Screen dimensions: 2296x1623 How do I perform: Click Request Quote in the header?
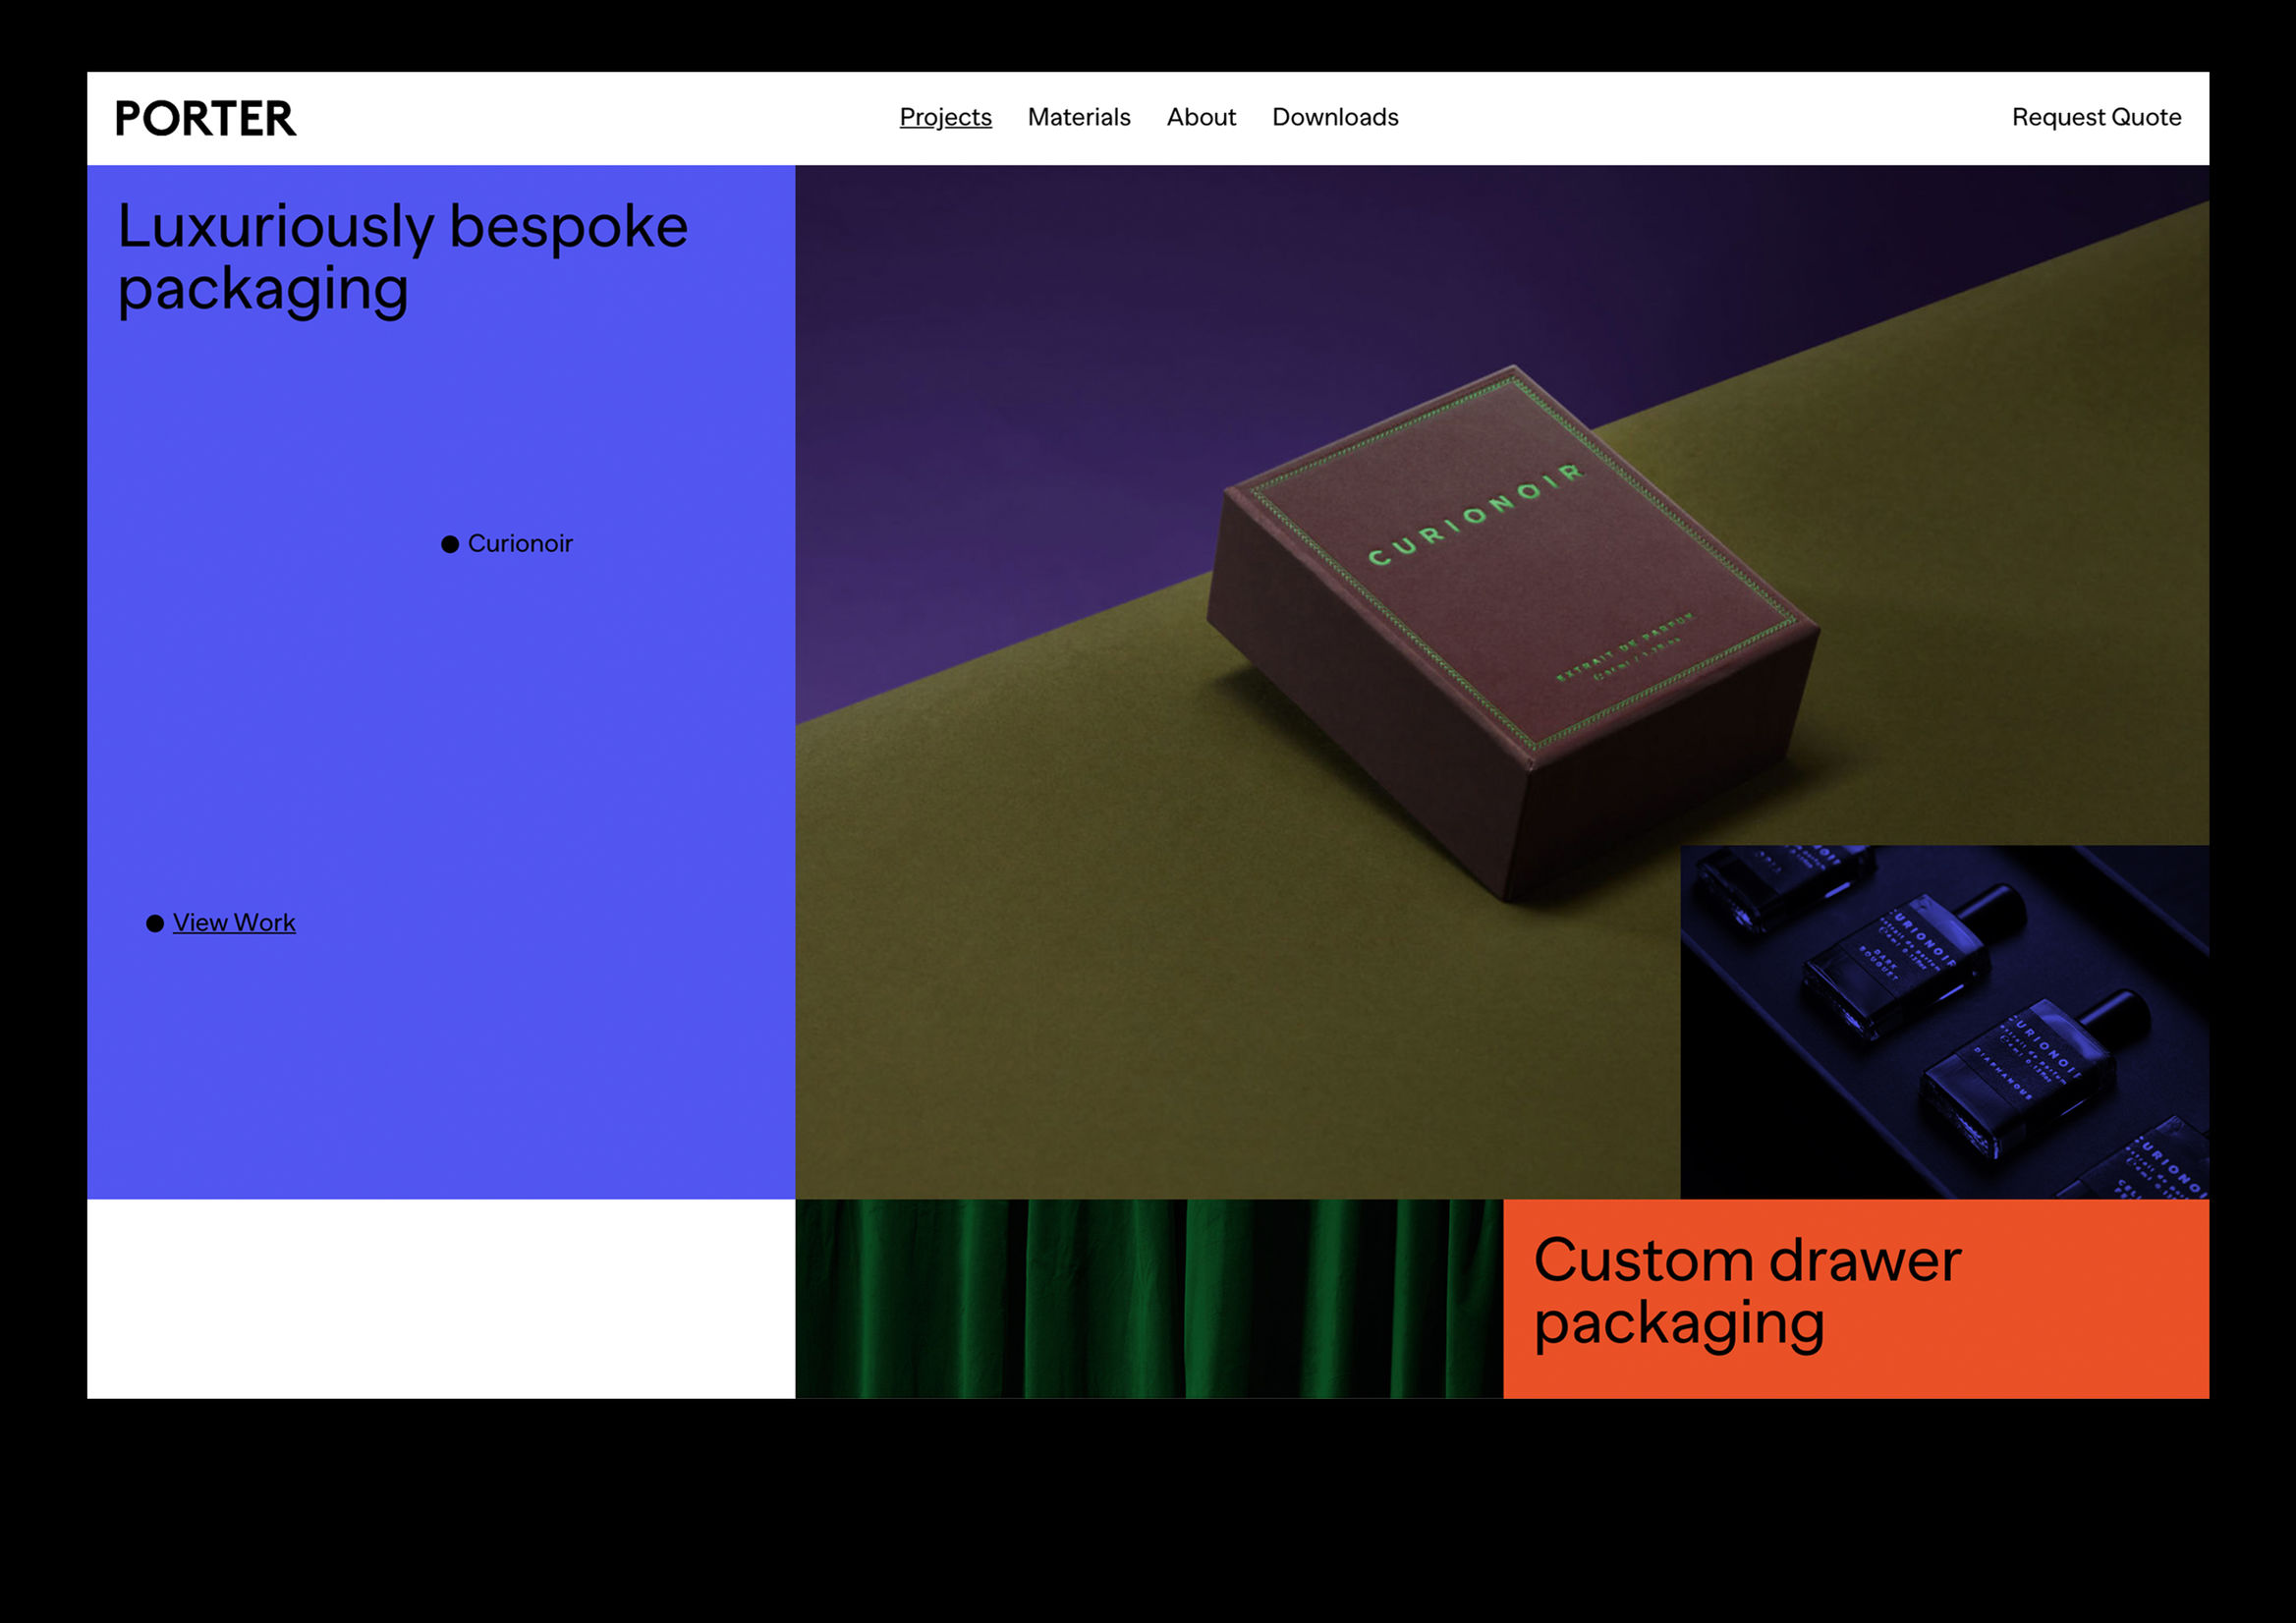point(2096,117)
